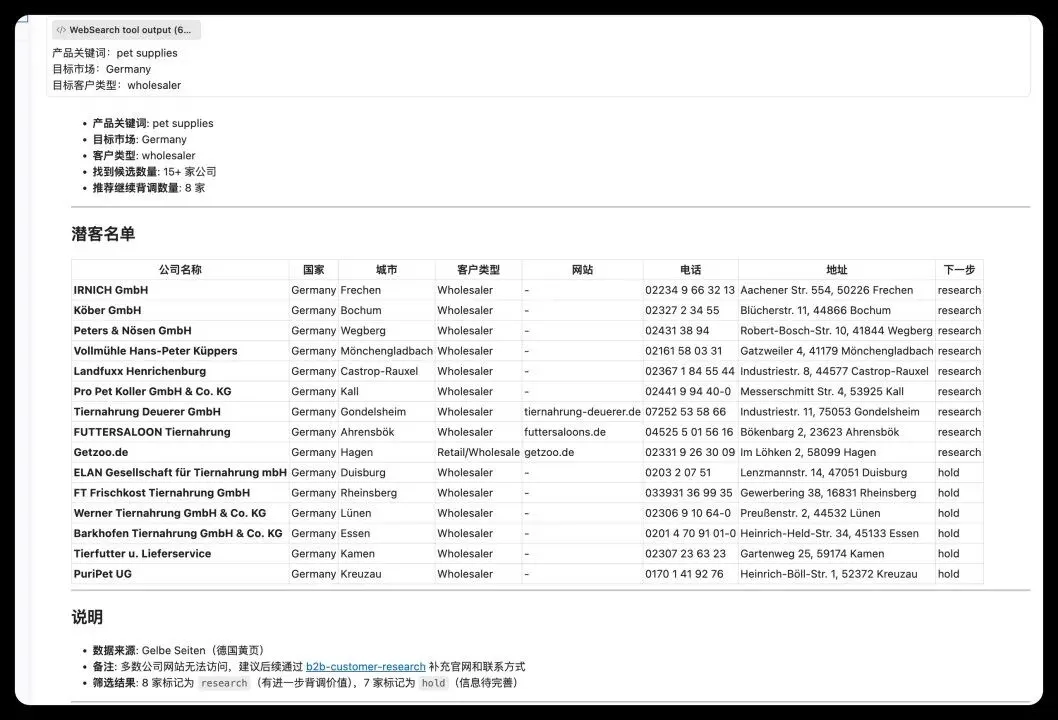Click the research code tag in 筛选结果

point(225,683)
